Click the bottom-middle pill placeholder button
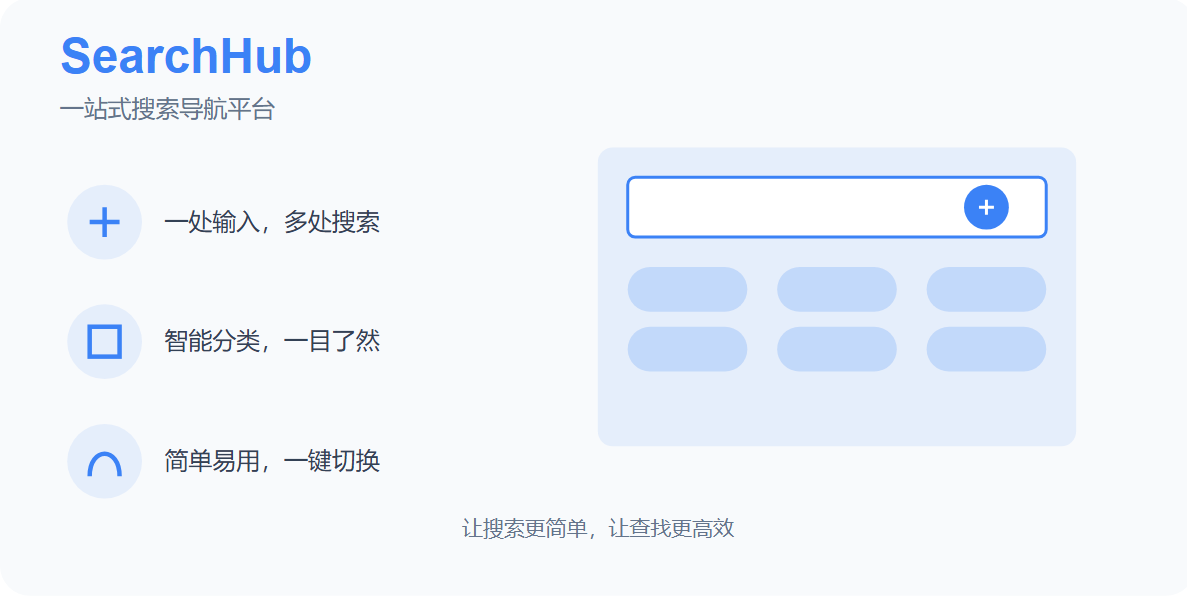Viewport: 1187px width, 597px height. 836,349
